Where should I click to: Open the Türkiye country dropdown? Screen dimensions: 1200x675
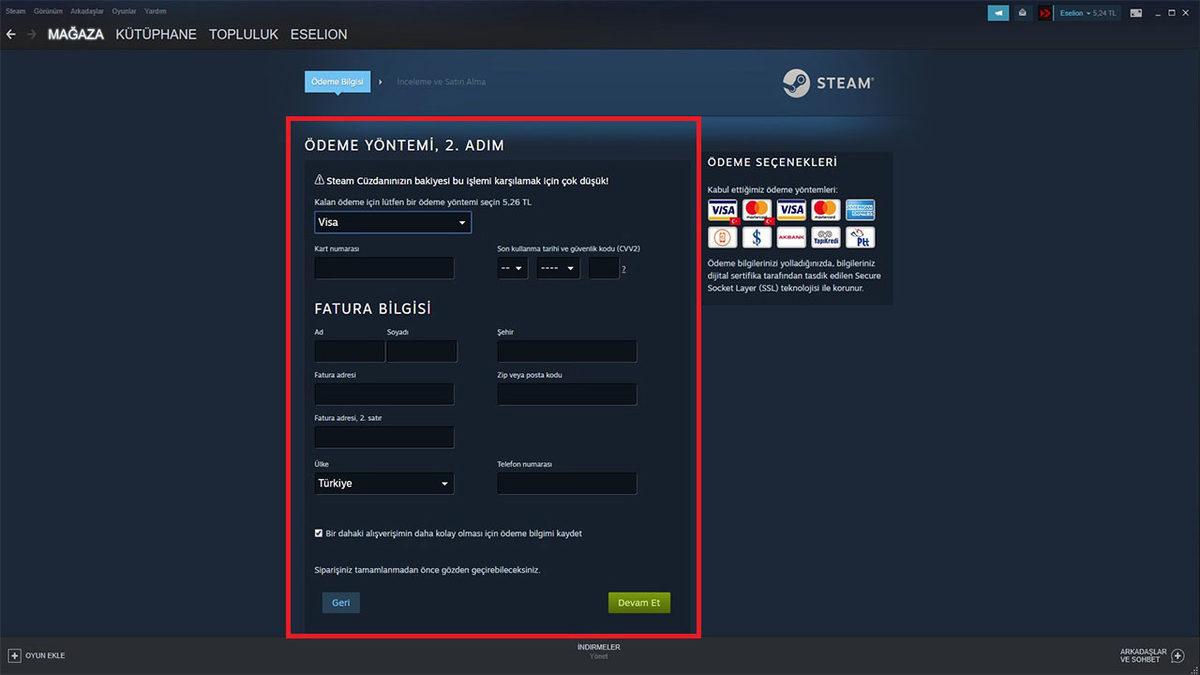[384, 484]
